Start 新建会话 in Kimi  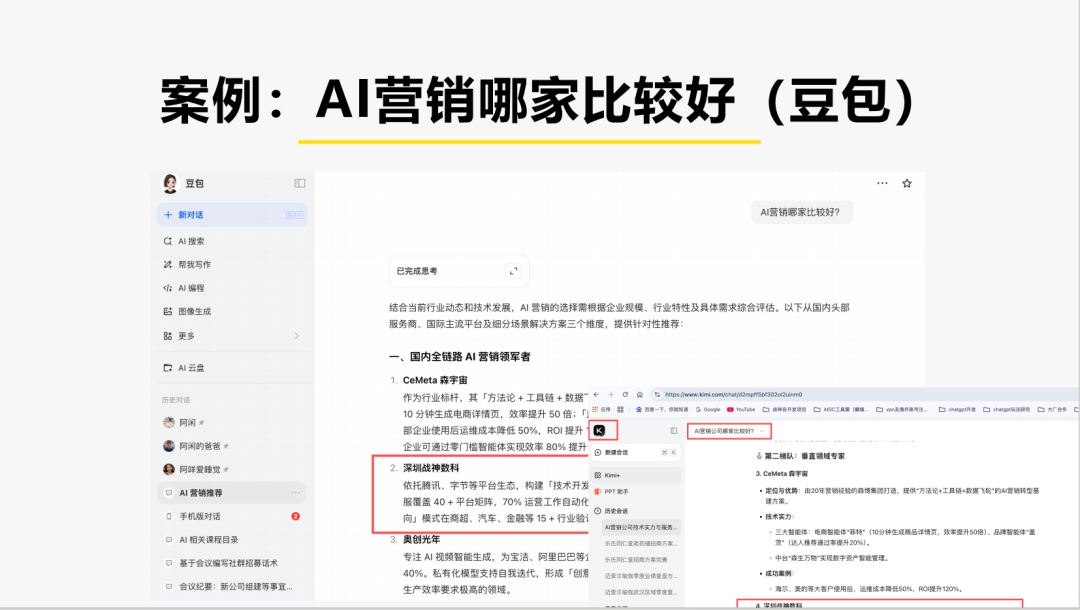[636, 452]
